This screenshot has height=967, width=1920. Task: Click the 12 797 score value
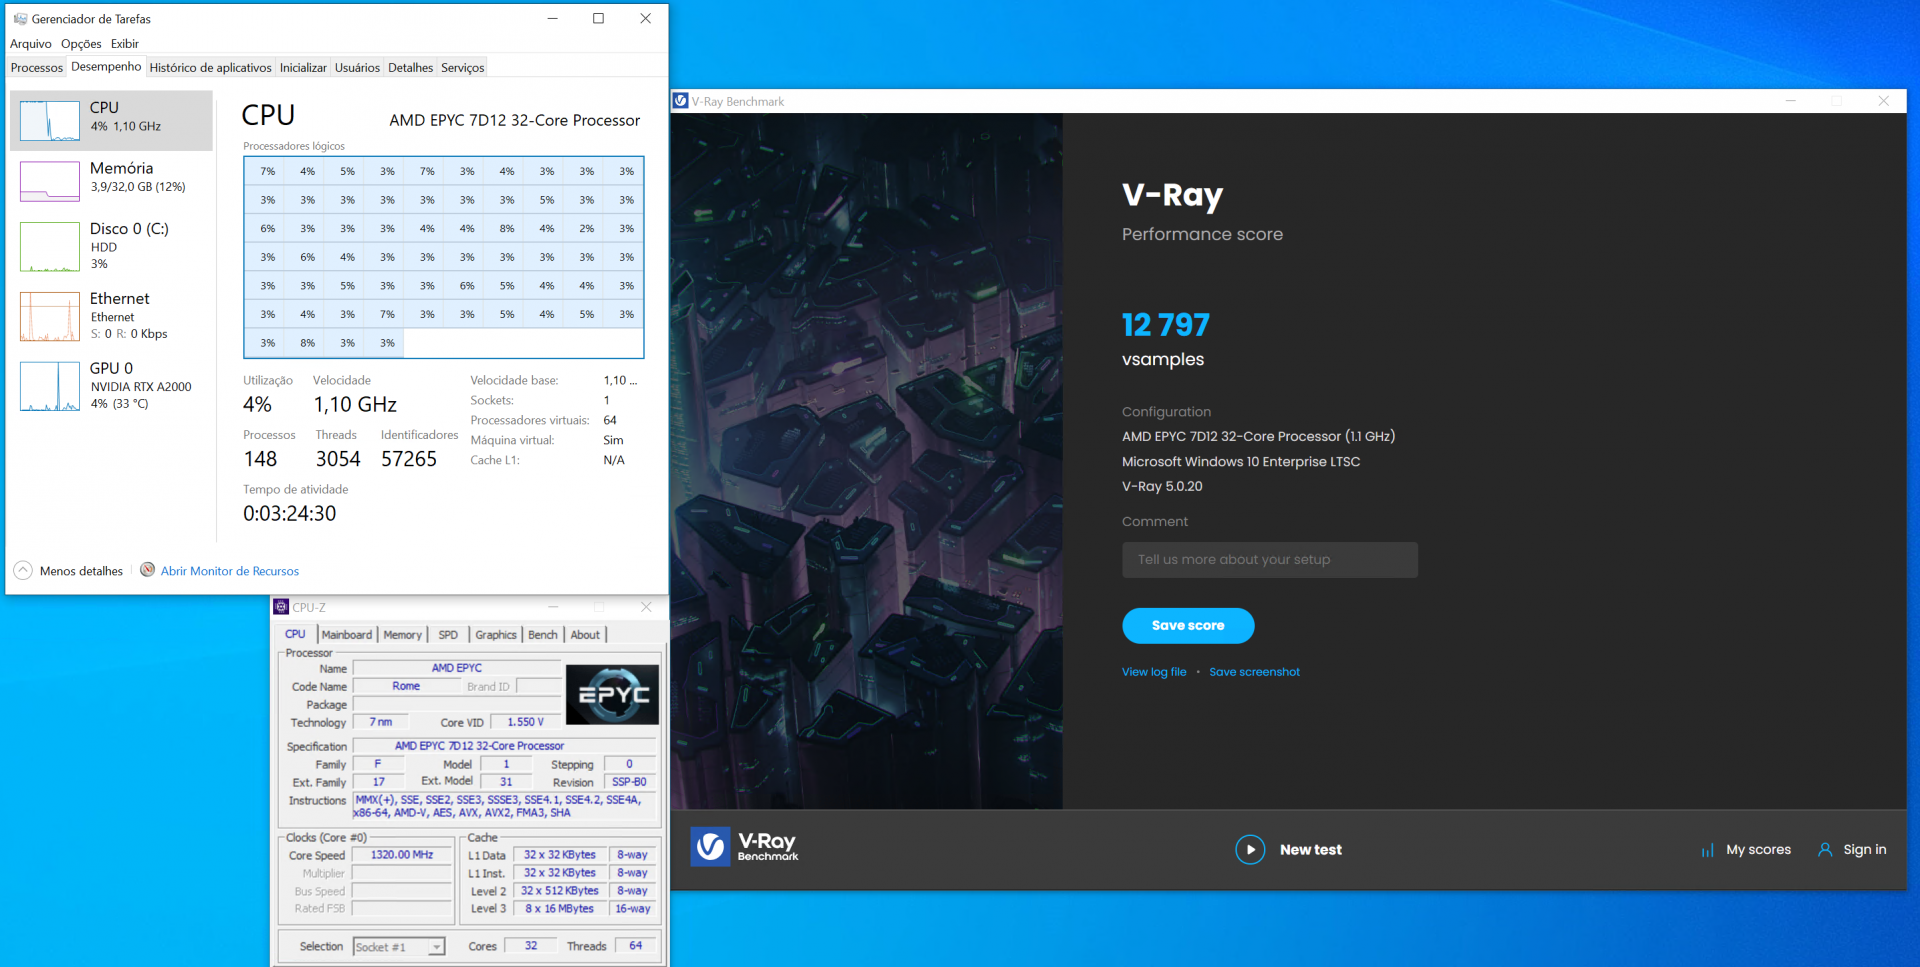point(1166,325)
